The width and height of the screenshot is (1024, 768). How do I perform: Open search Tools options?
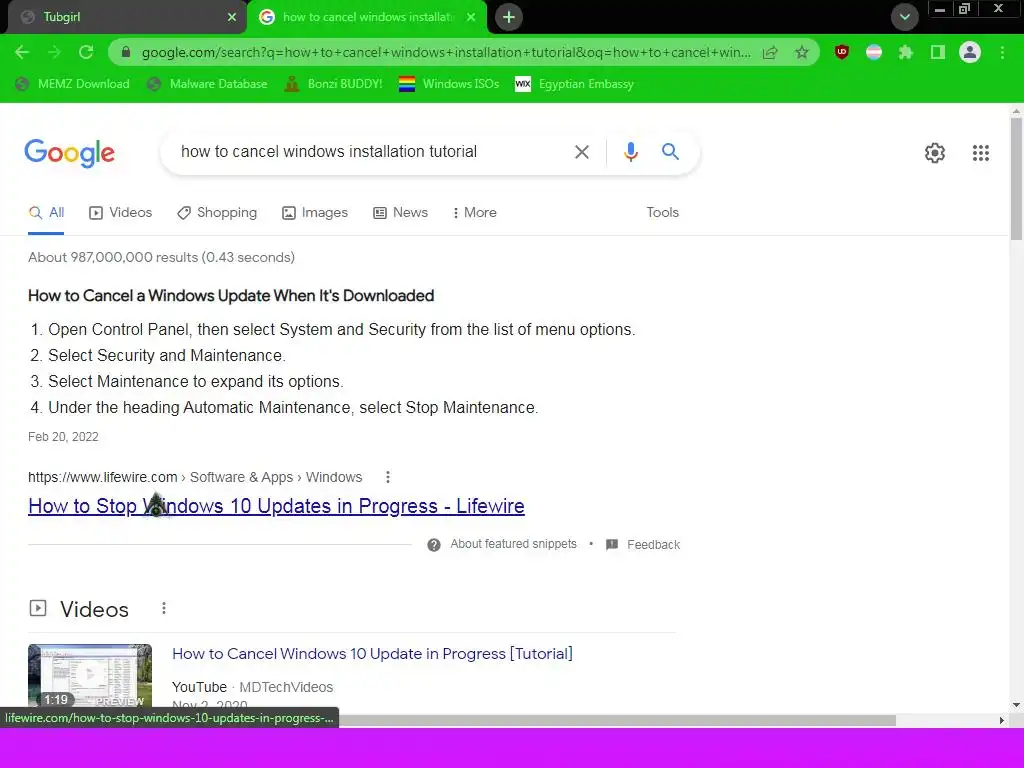(662, 212)
